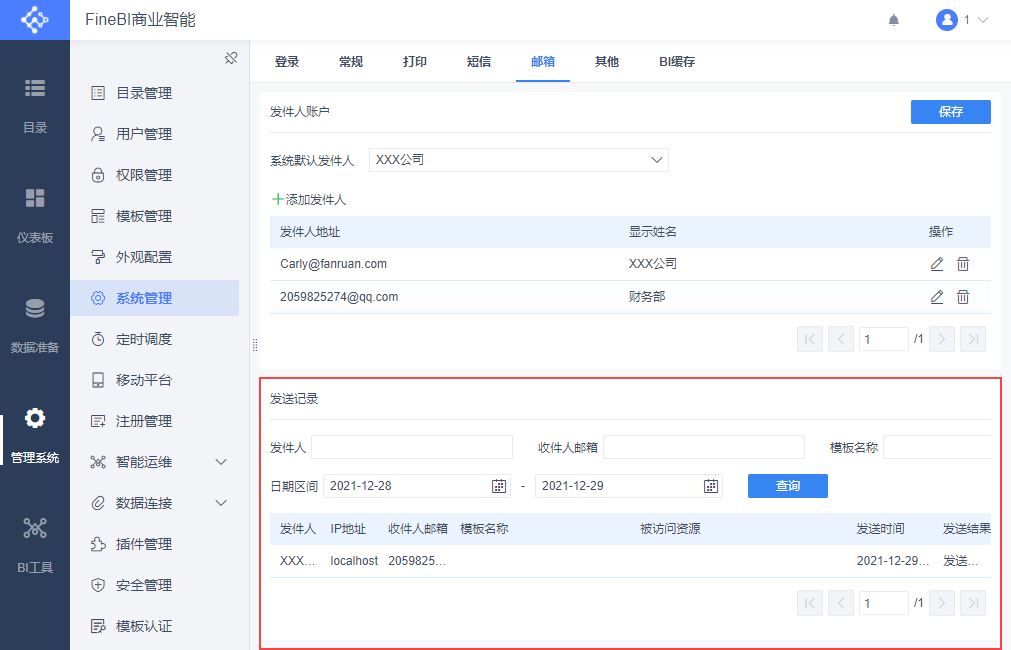This screenshot has height=650, width=1011.
Task: Go to next page of 发送记录 list
Action: click(941, 604)
